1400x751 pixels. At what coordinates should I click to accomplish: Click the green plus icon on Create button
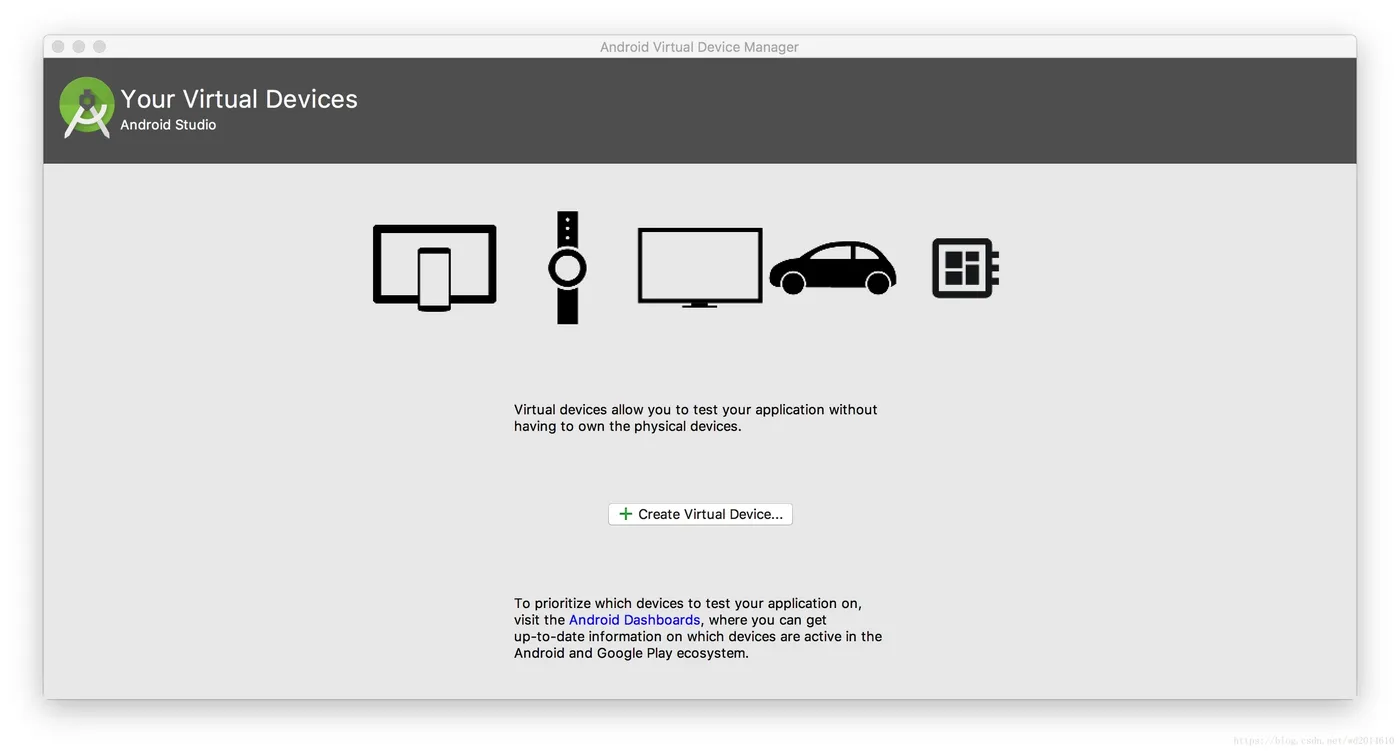[x=625, y=514]
